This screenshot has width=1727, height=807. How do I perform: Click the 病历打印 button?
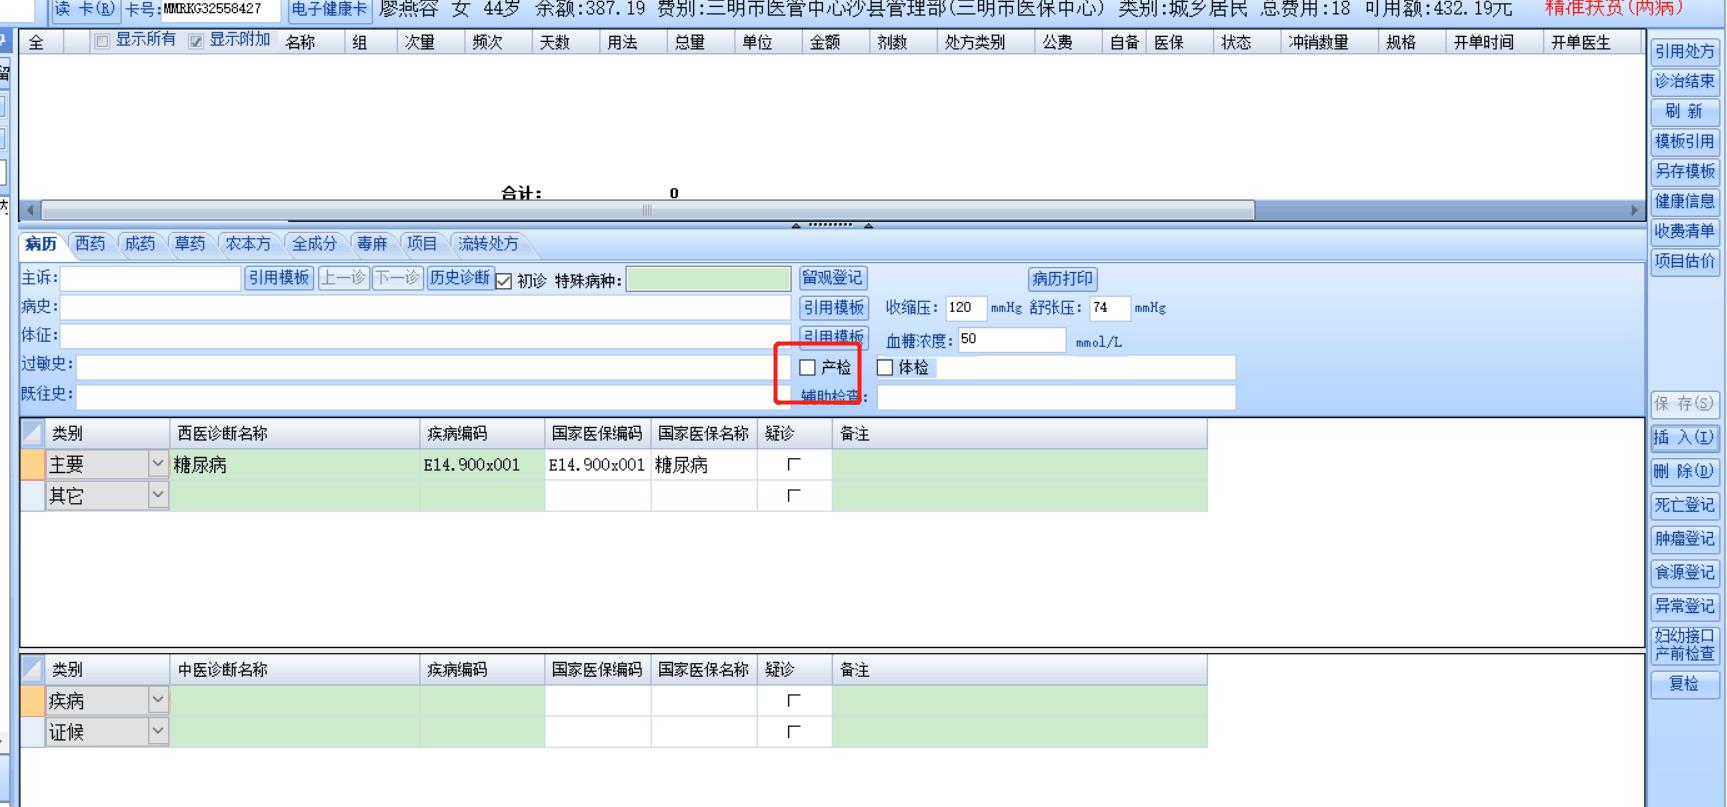(x=1063, y=279)
